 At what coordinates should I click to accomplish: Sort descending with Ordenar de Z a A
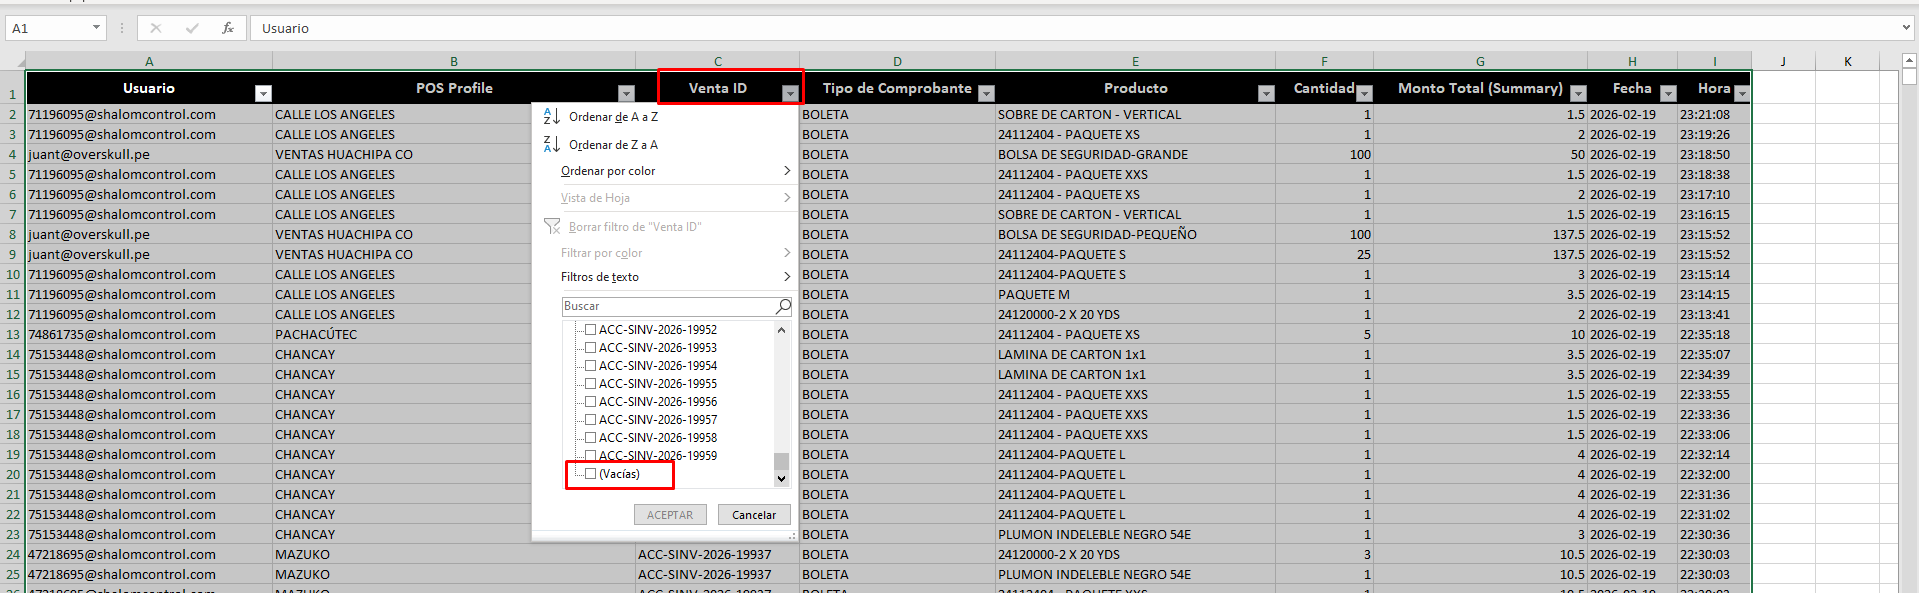(x=613, y=145)
